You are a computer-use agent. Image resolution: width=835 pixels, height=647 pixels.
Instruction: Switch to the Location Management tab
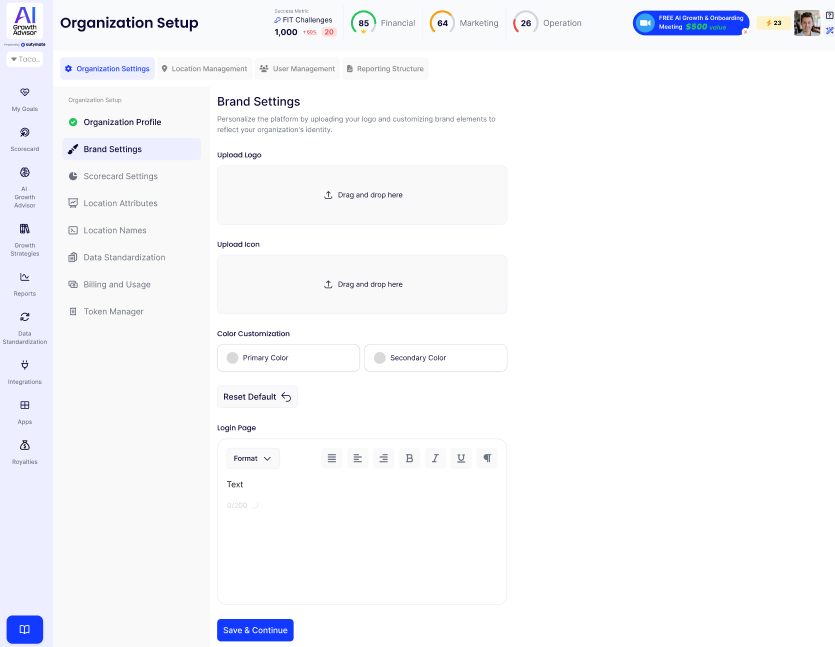point(203,69)
